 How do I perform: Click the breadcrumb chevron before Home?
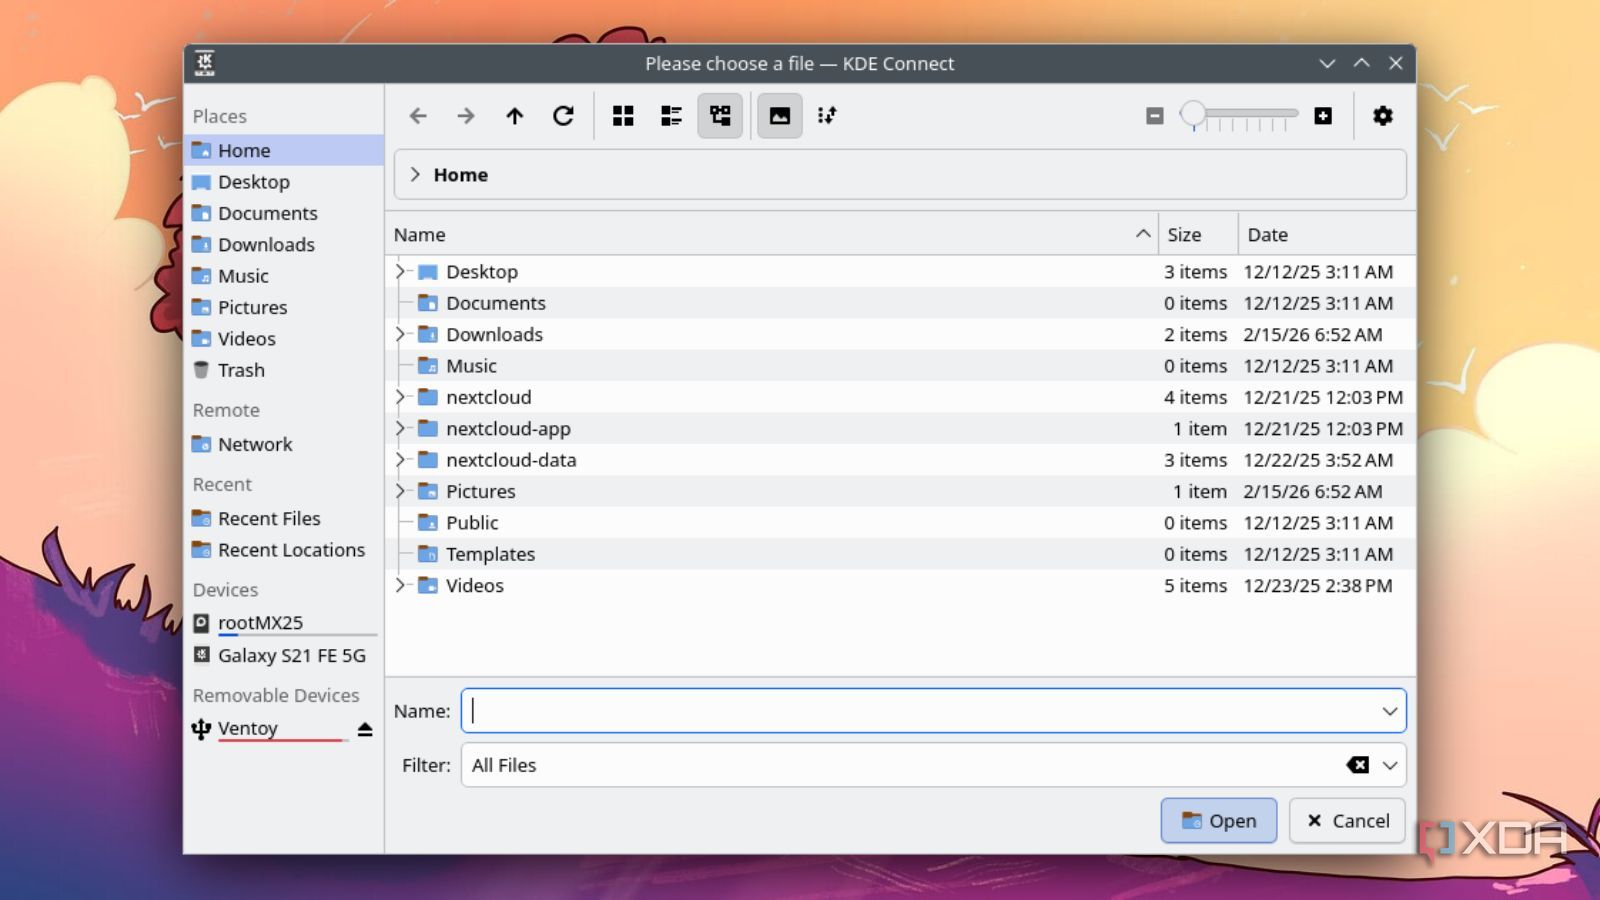click(415, 175)
